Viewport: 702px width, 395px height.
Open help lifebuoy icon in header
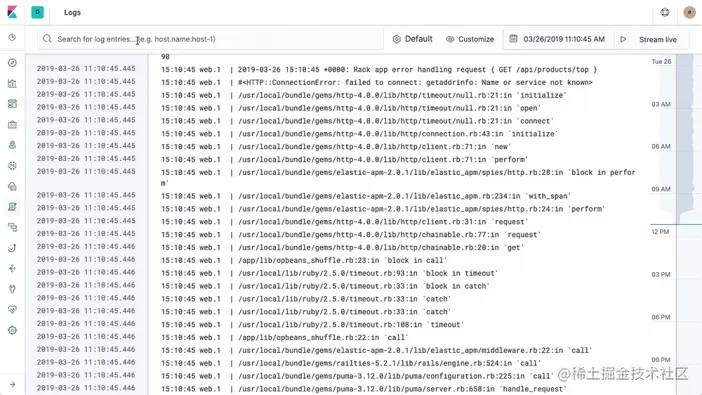tap(665, 13)
